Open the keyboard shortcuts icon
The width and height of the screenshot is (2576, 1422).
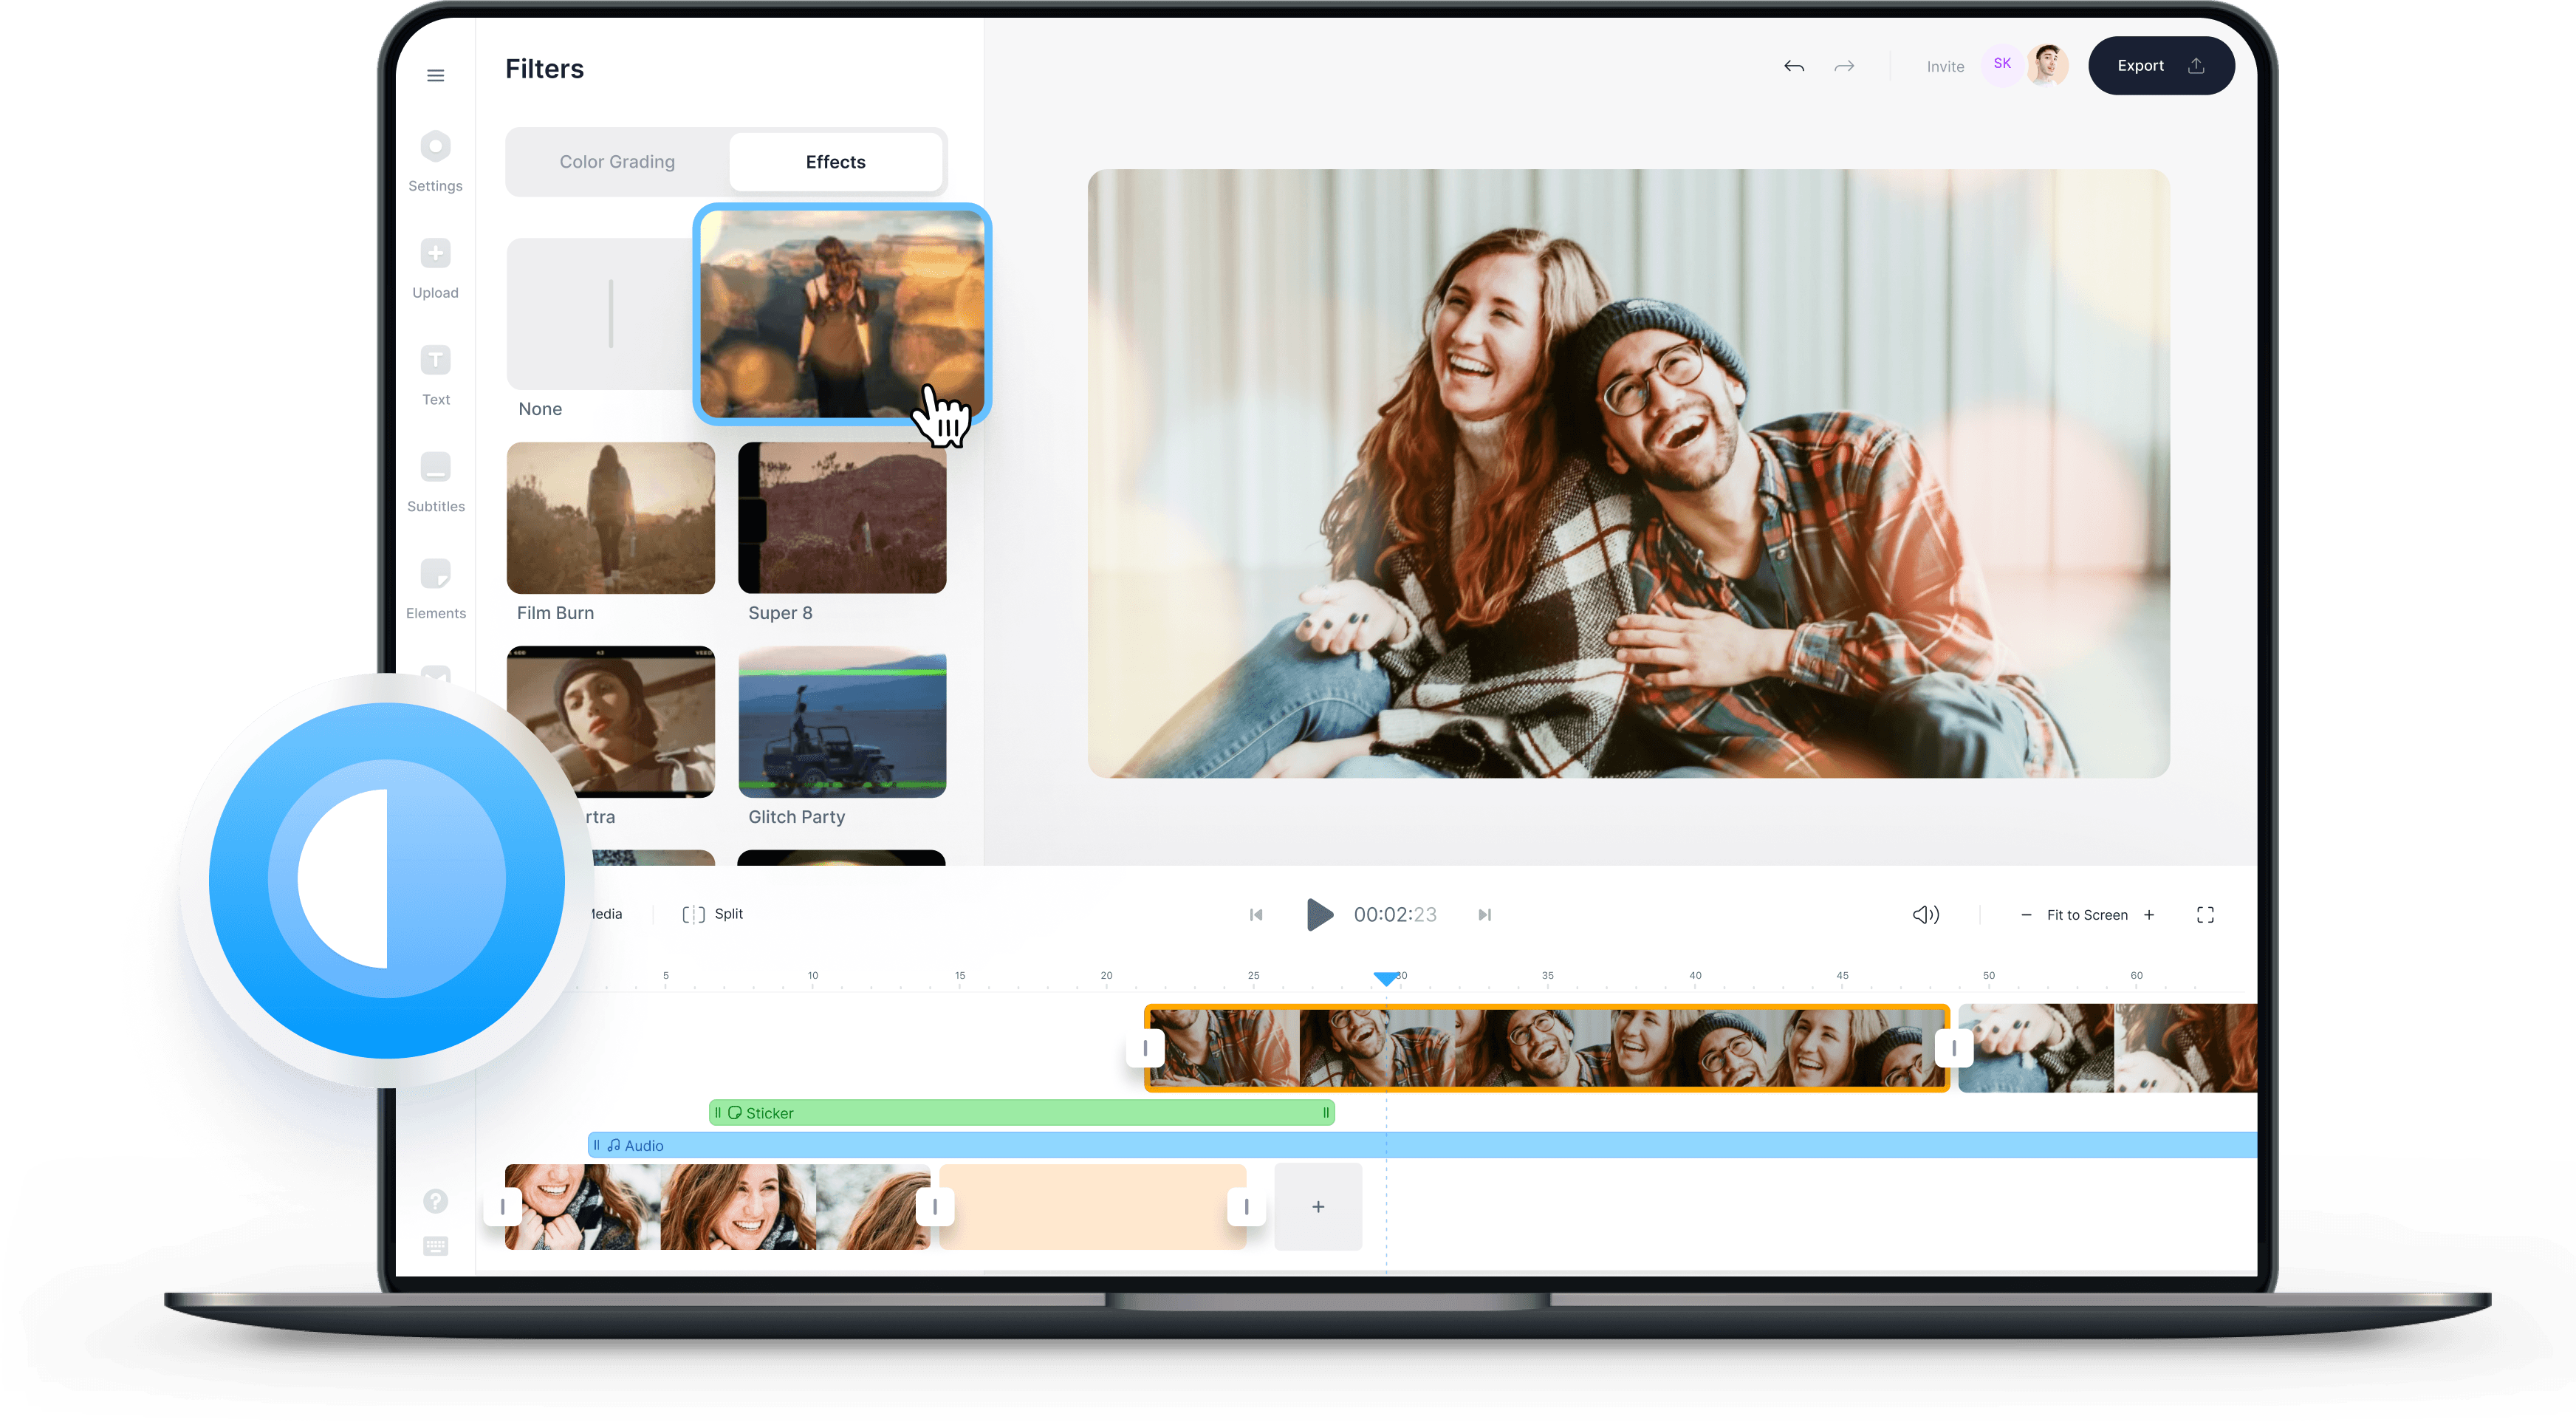[x=435, y=1246]
